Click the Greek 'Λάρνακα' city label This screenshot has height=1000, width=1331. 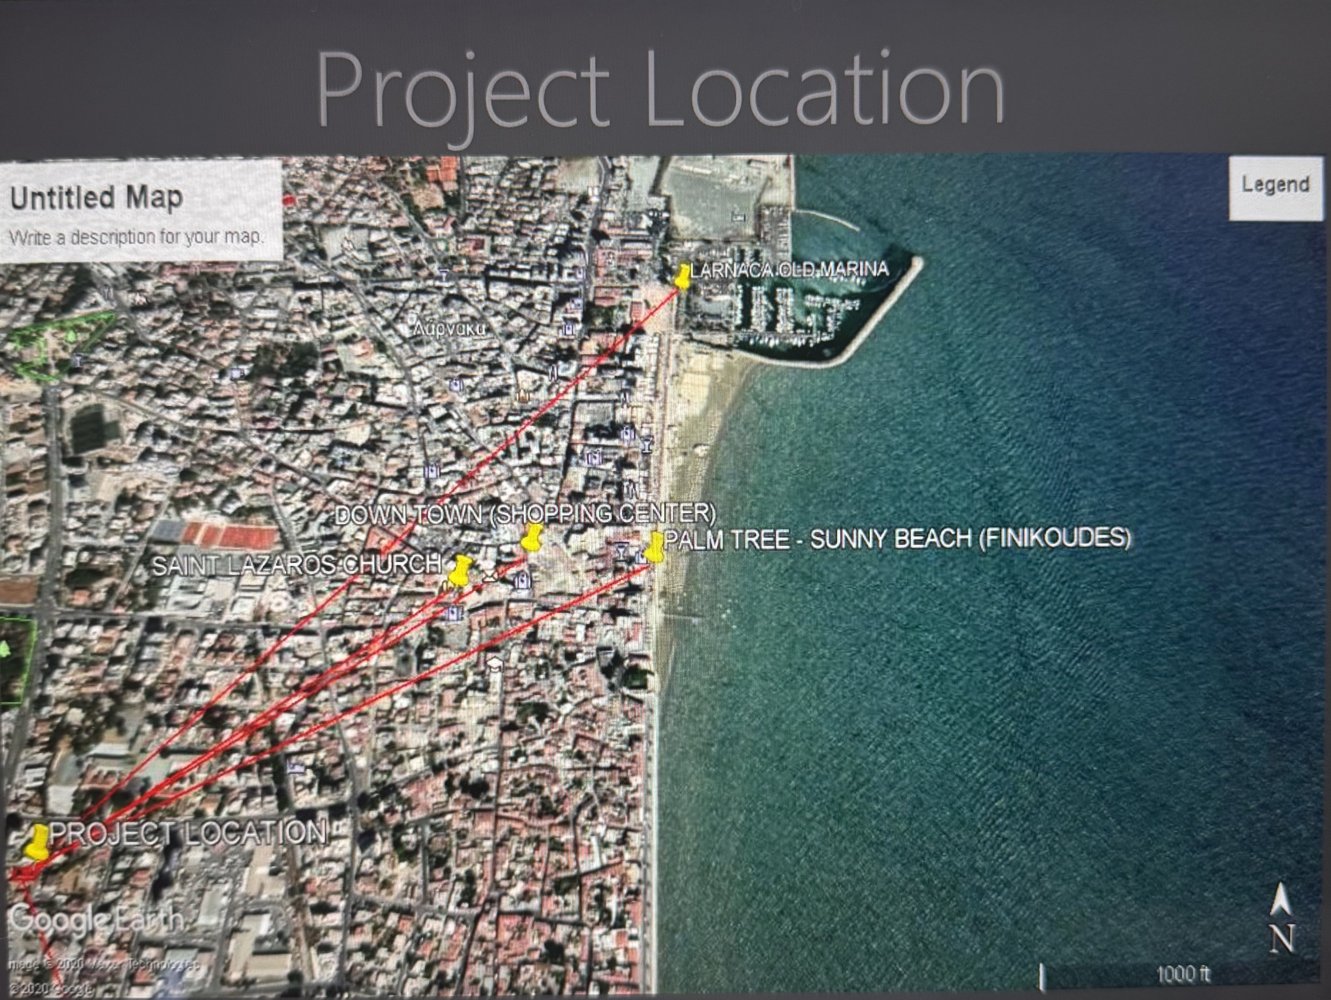click(x=451, y=327)
